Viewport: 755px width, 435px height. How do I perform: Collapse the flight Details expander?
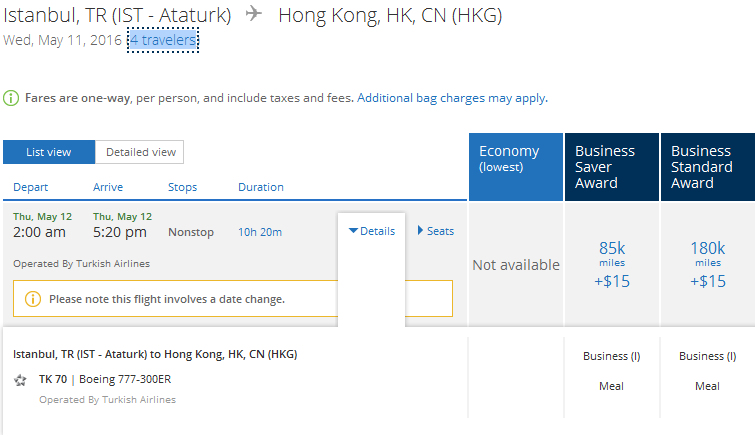pos(372,231)
